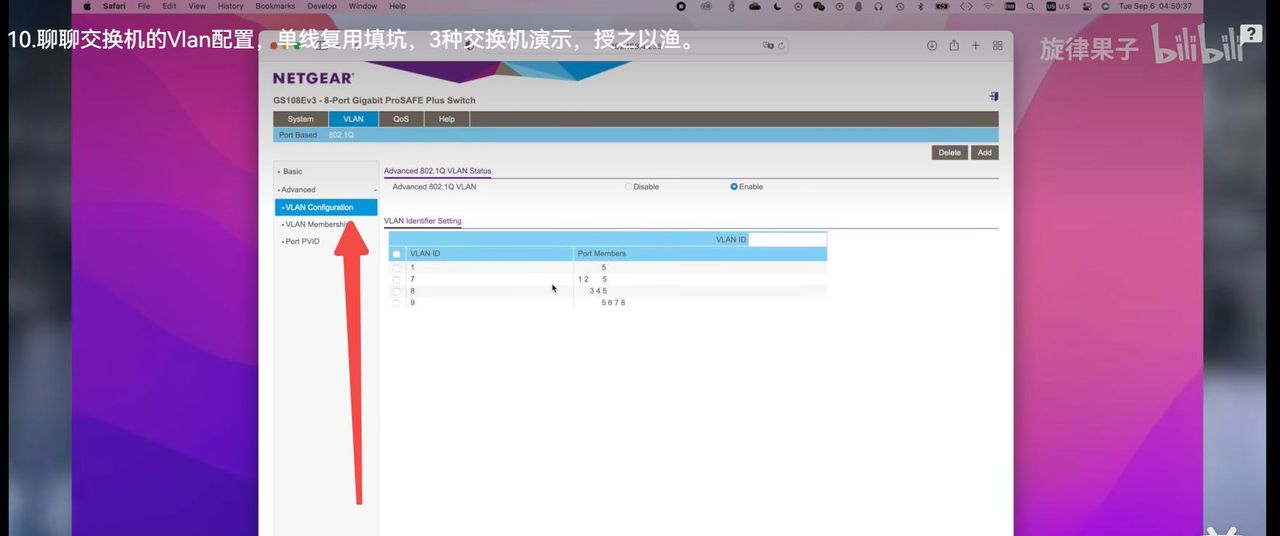Viewport: 1280px width, 536px height.
Task: Check the box for VLAN ID 7
Action: [x=396, y=279]
